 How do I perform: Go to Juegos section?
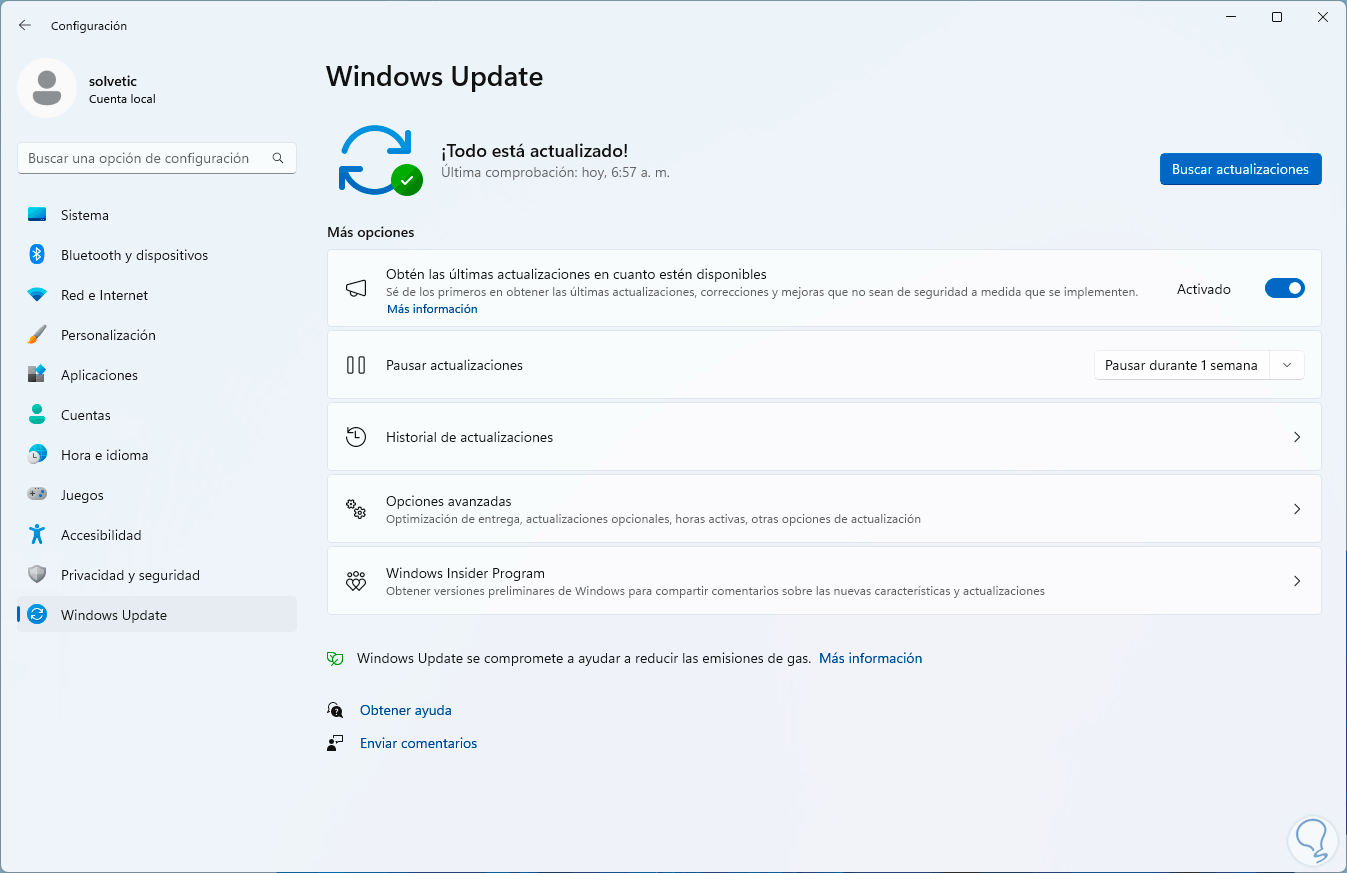[157, 495]
